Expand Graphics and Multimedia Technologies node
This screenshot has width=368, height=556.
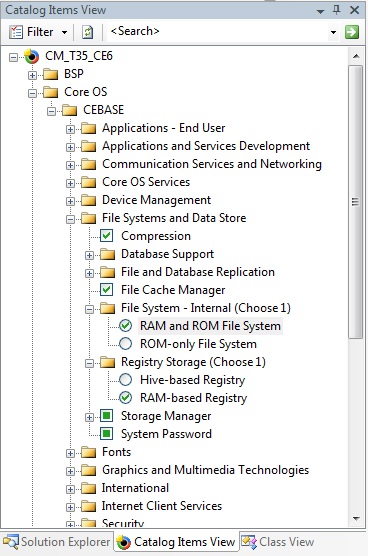click(70, 471)
